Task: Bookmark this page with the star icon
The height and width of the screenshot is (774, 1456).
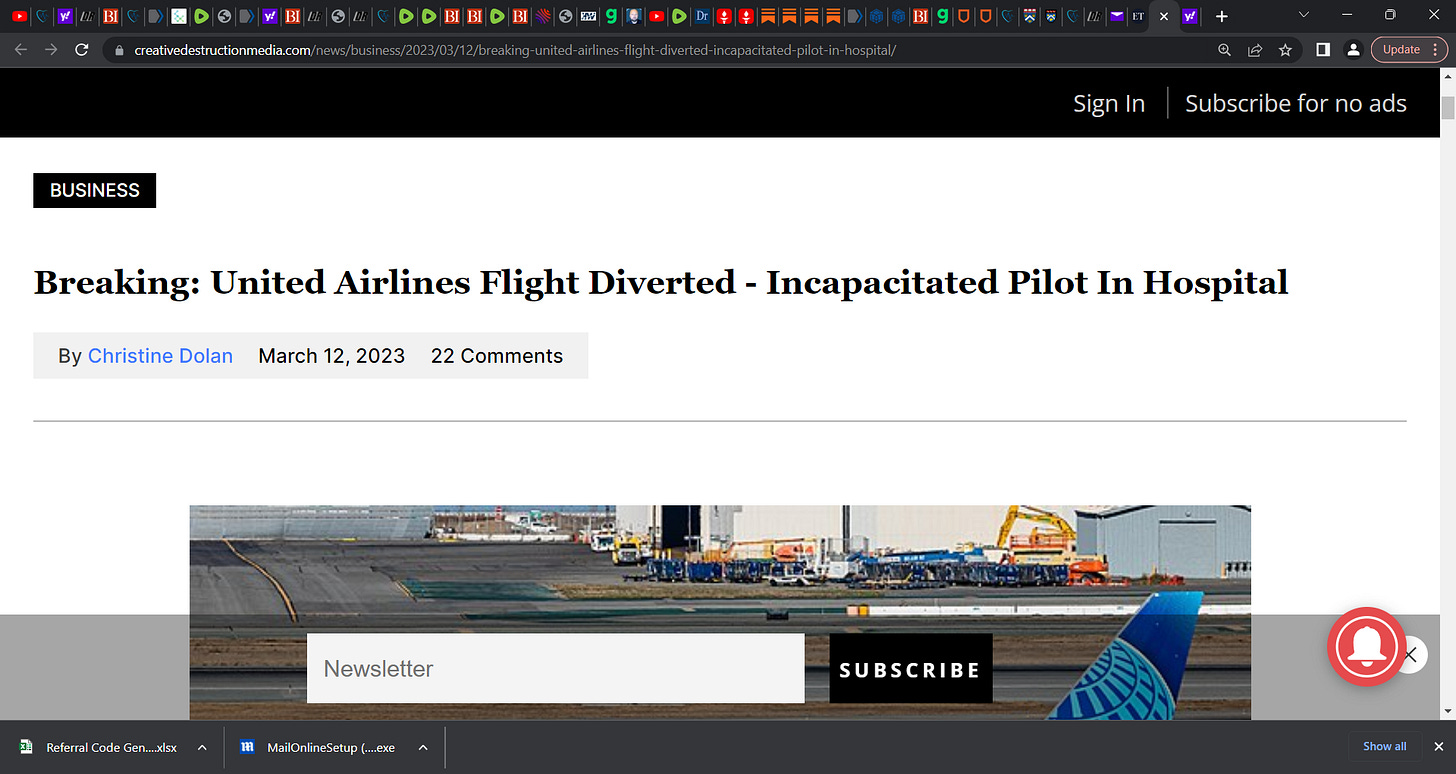Action: pyautogui.click(x=1285, y=50)
